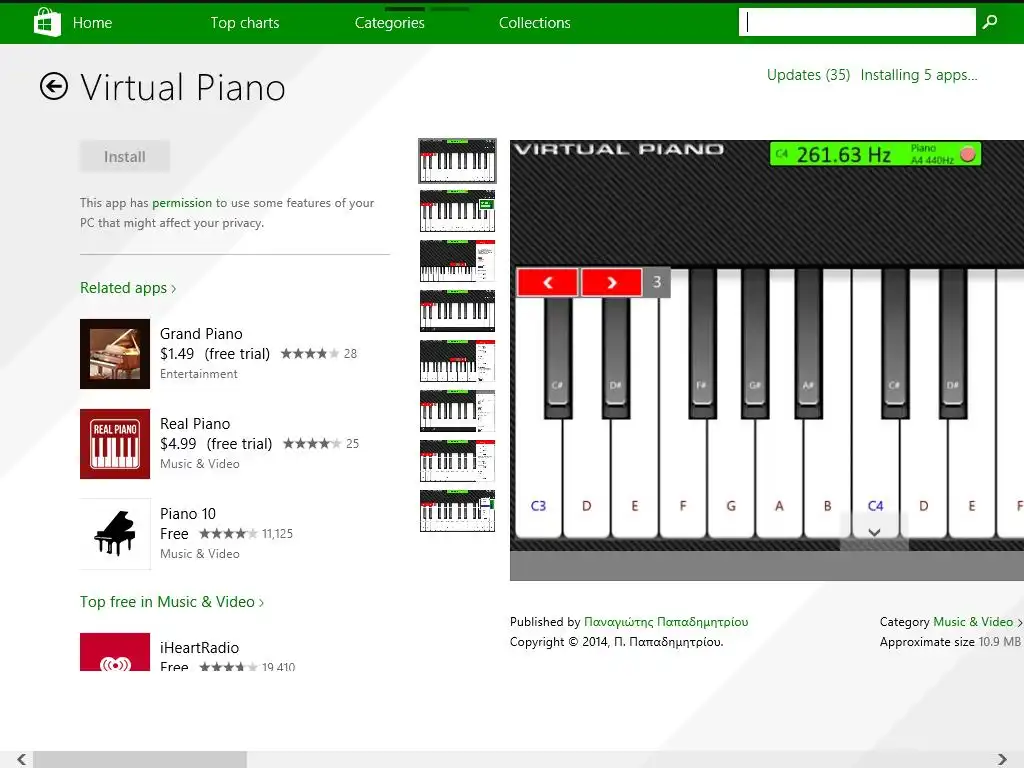Open Categories menu
Viewport: 1024px width, 768px height.
point(390,23)
